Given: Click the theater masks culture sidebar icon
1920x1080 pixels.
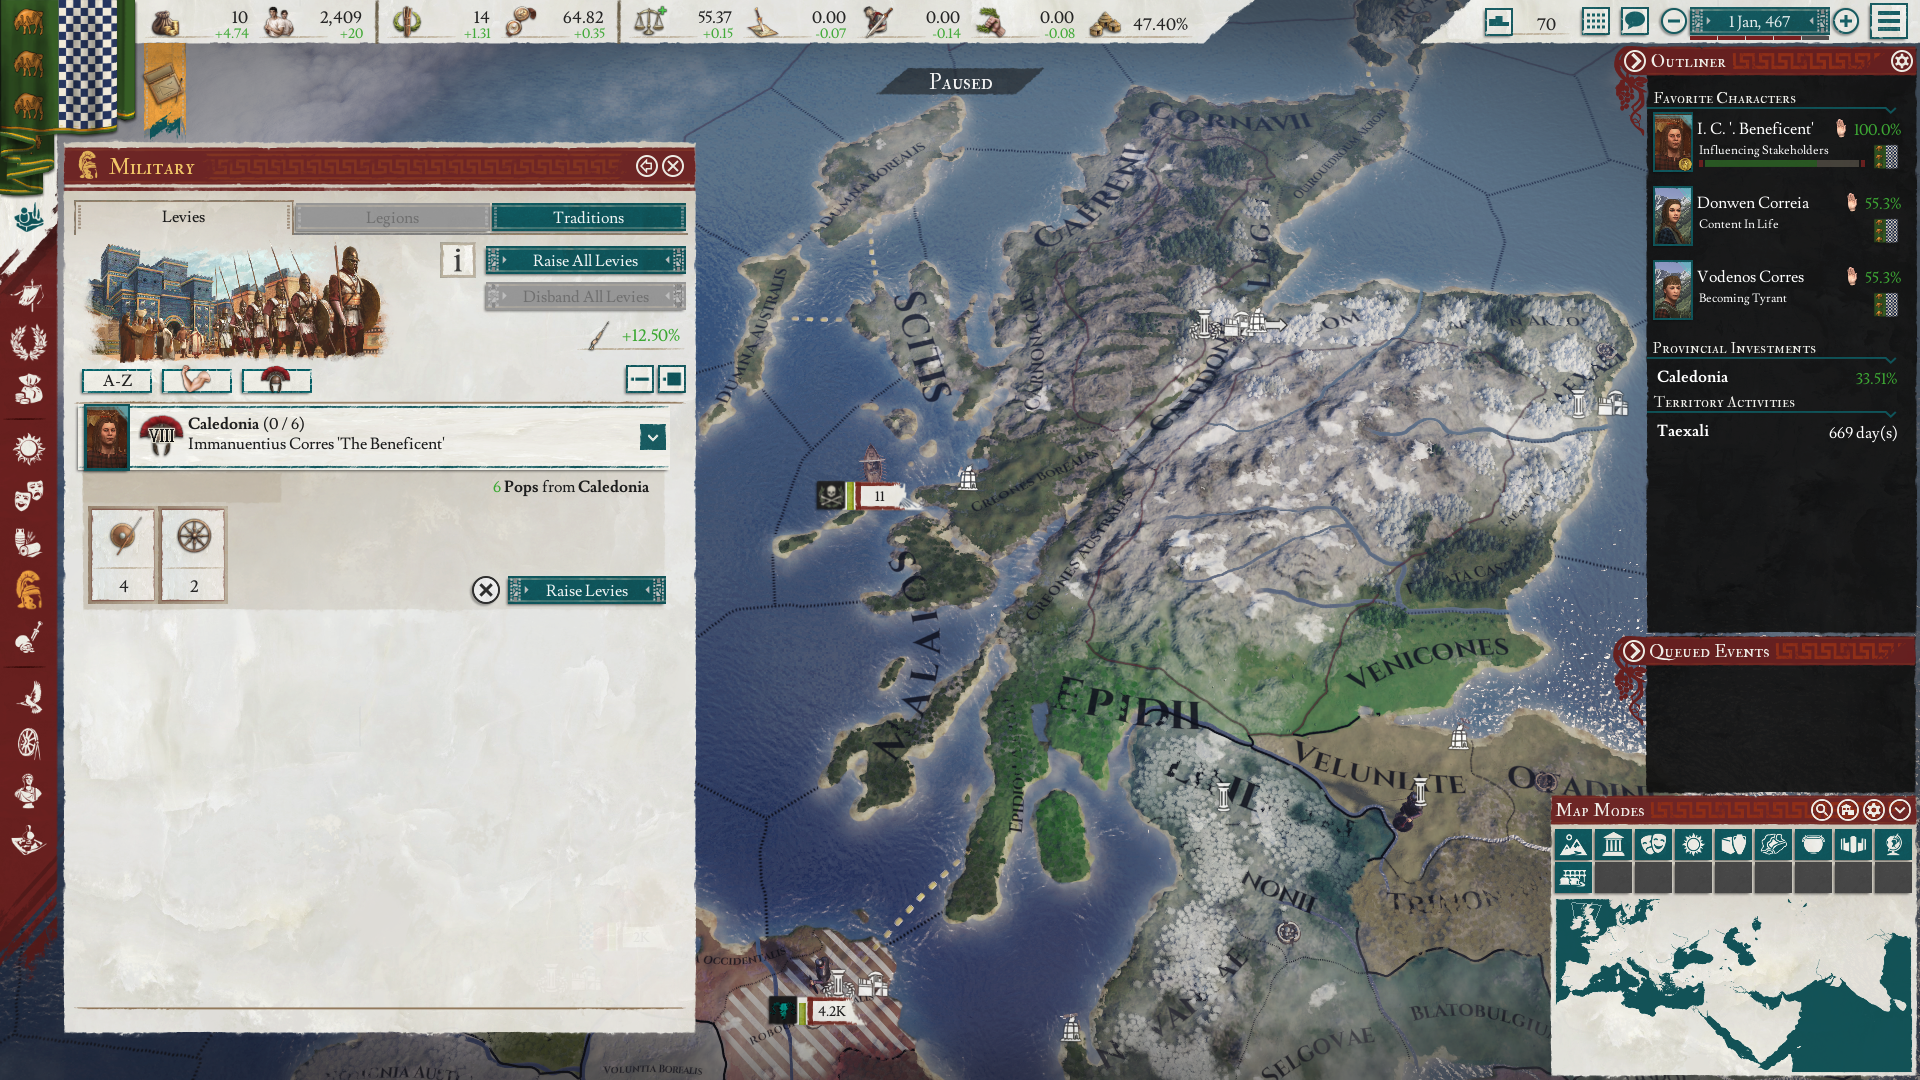Looking at the screenshot, I should pyautogui.click(x=28, y=494).
